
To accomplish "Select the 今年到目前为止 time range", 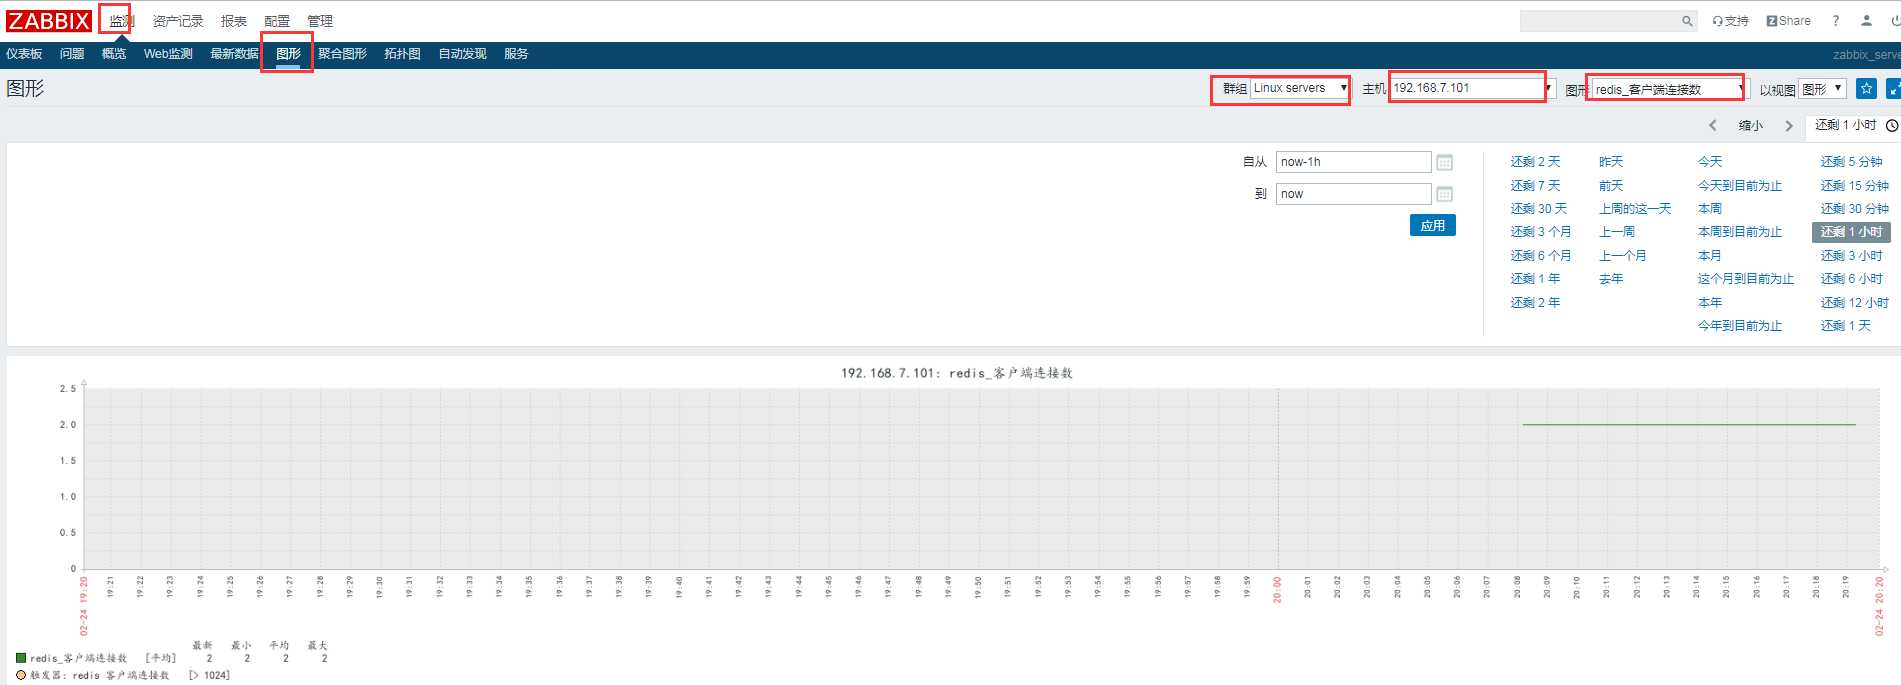I will coord(1740,326).
